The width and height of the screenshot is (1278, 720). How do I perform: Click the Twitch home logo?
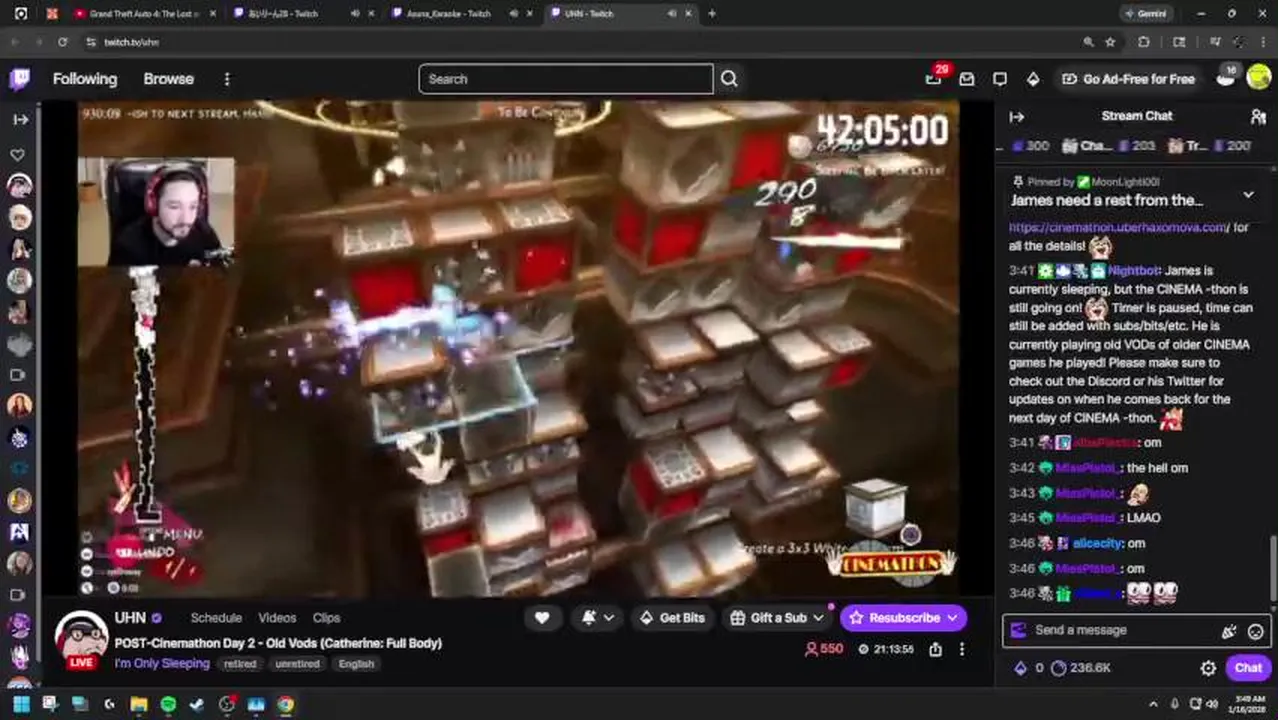[19, 79]
